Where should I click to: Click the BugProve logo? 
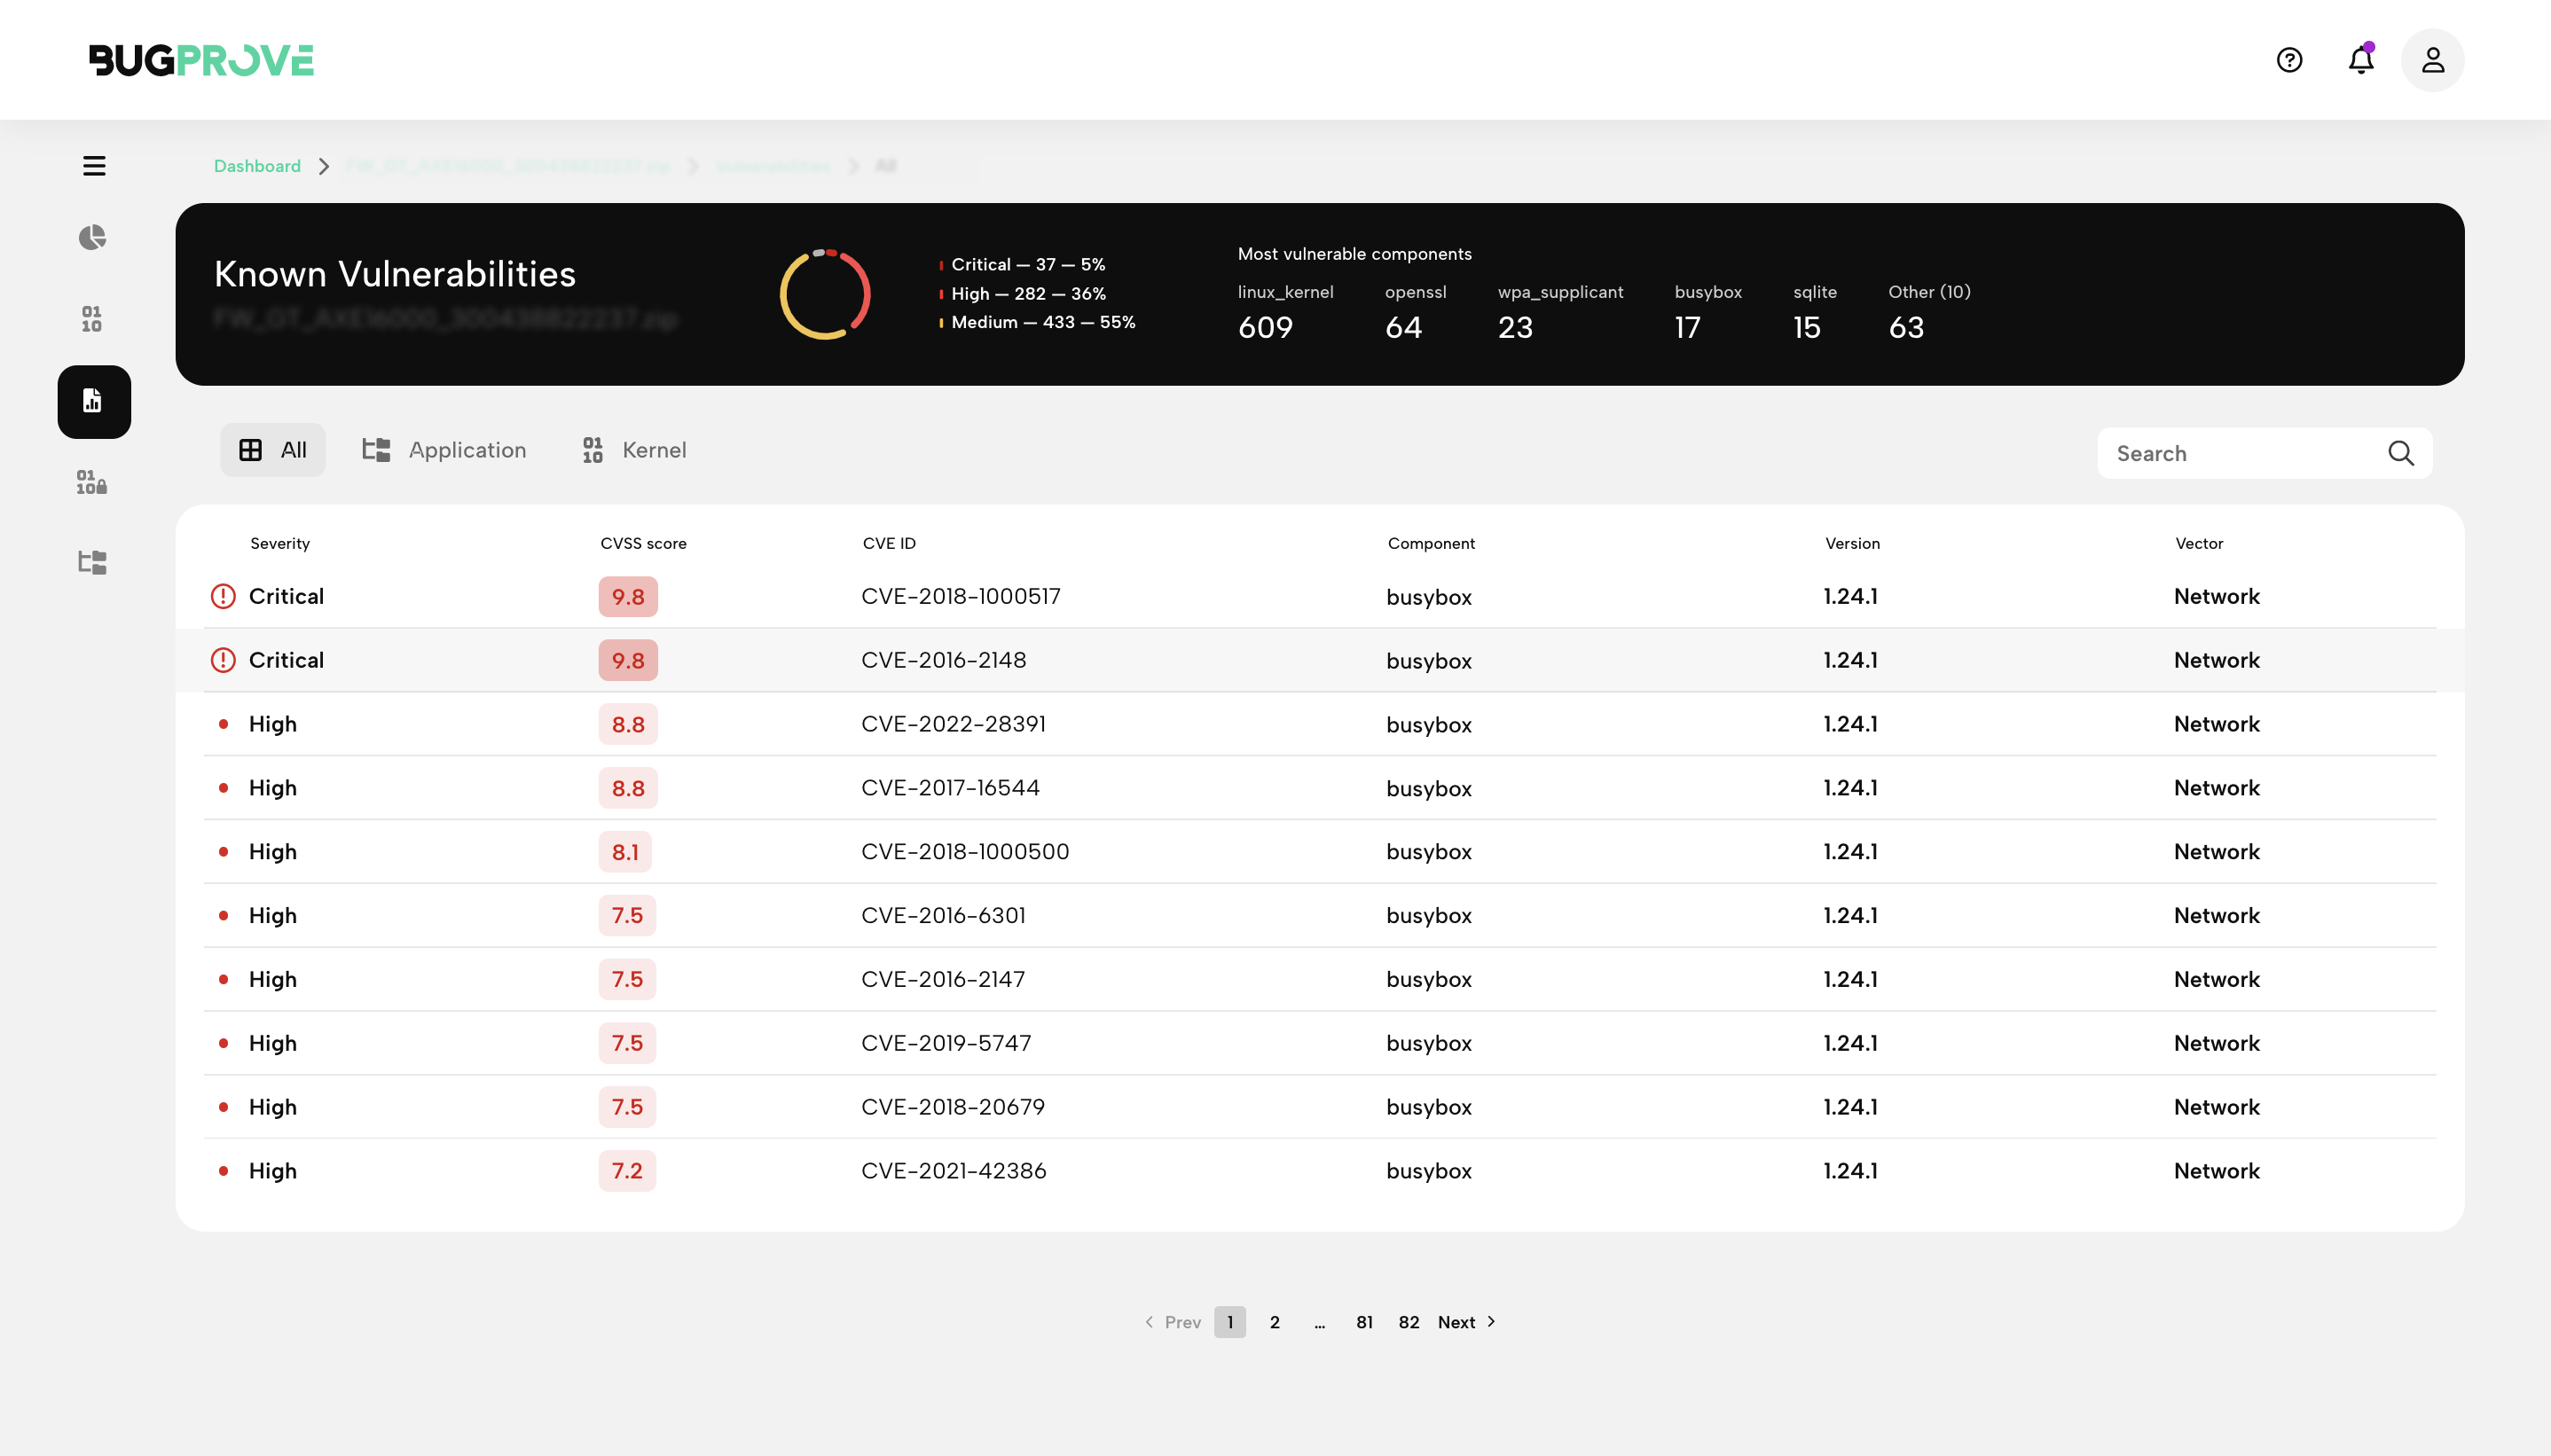coord(200,59)
